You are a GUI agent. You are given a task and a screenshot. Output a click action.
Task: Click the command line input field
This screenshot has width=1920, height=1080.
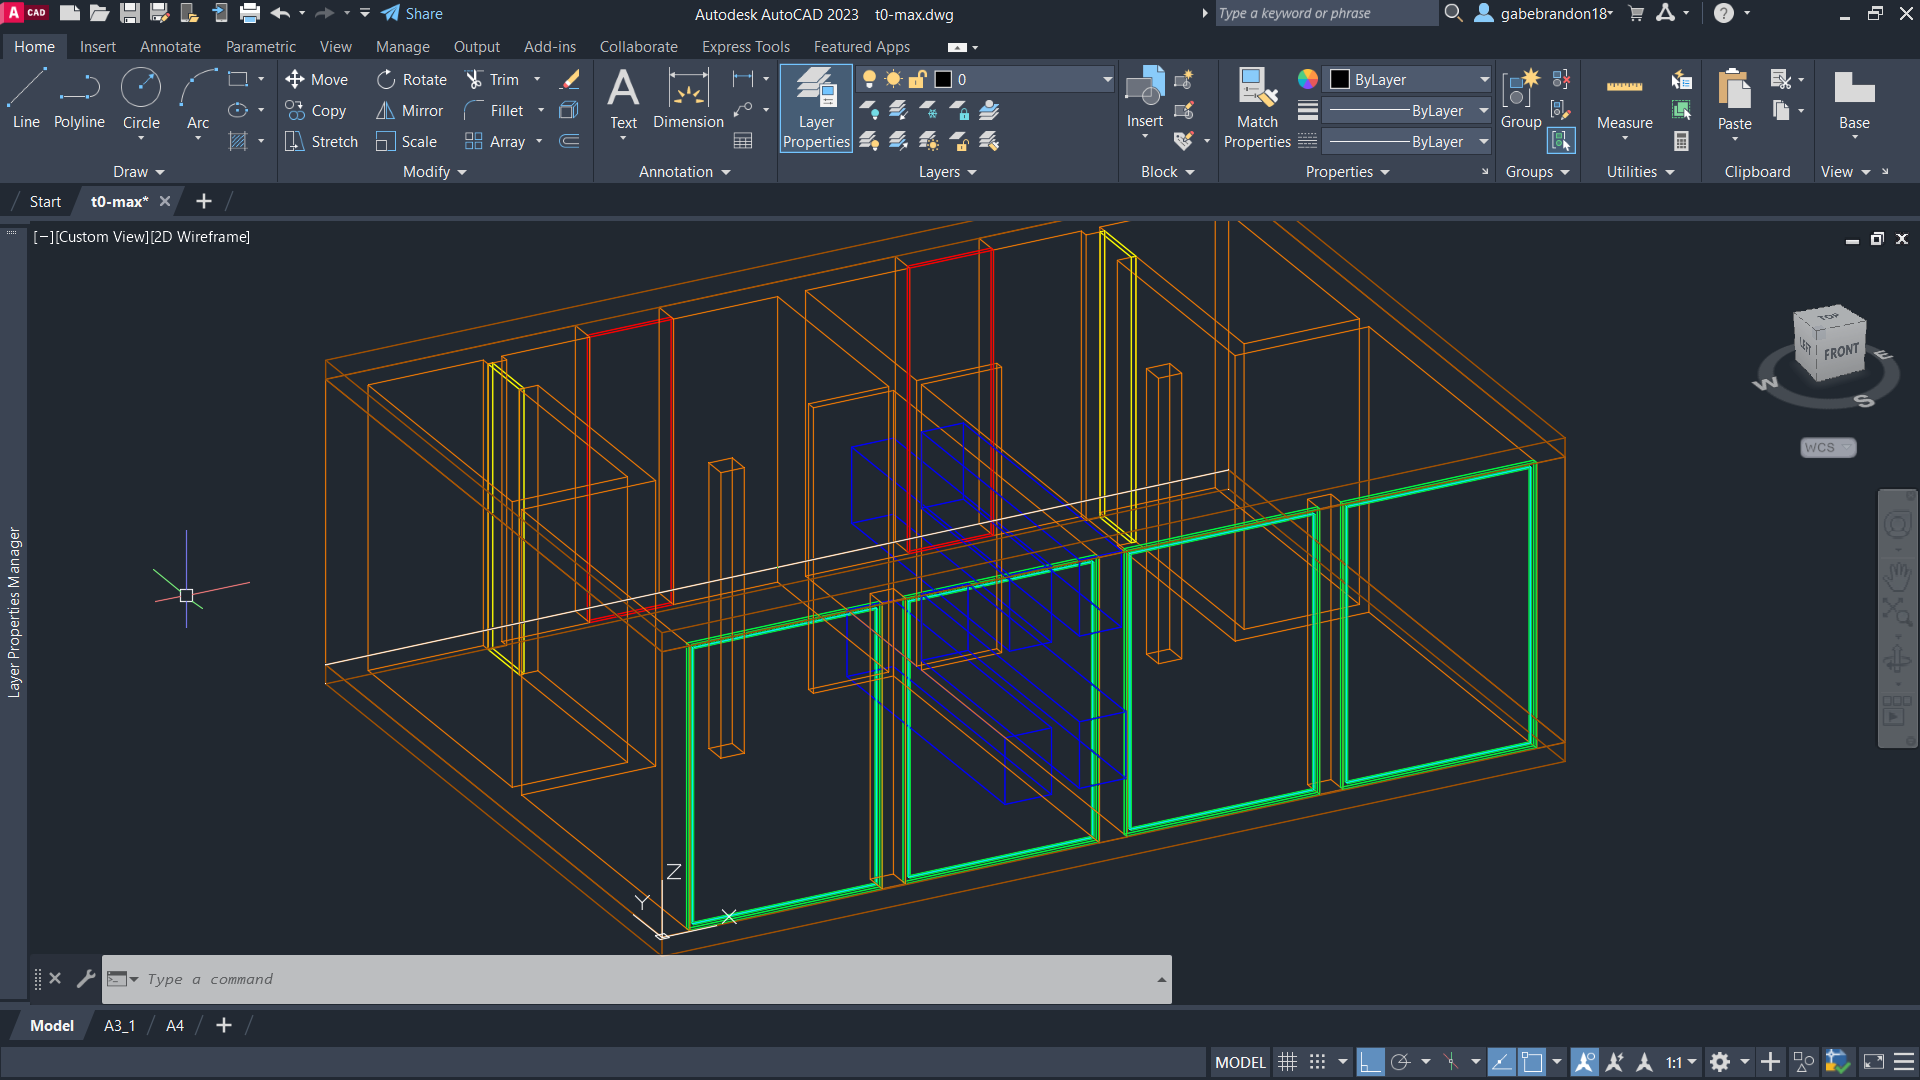click(640, 979)
